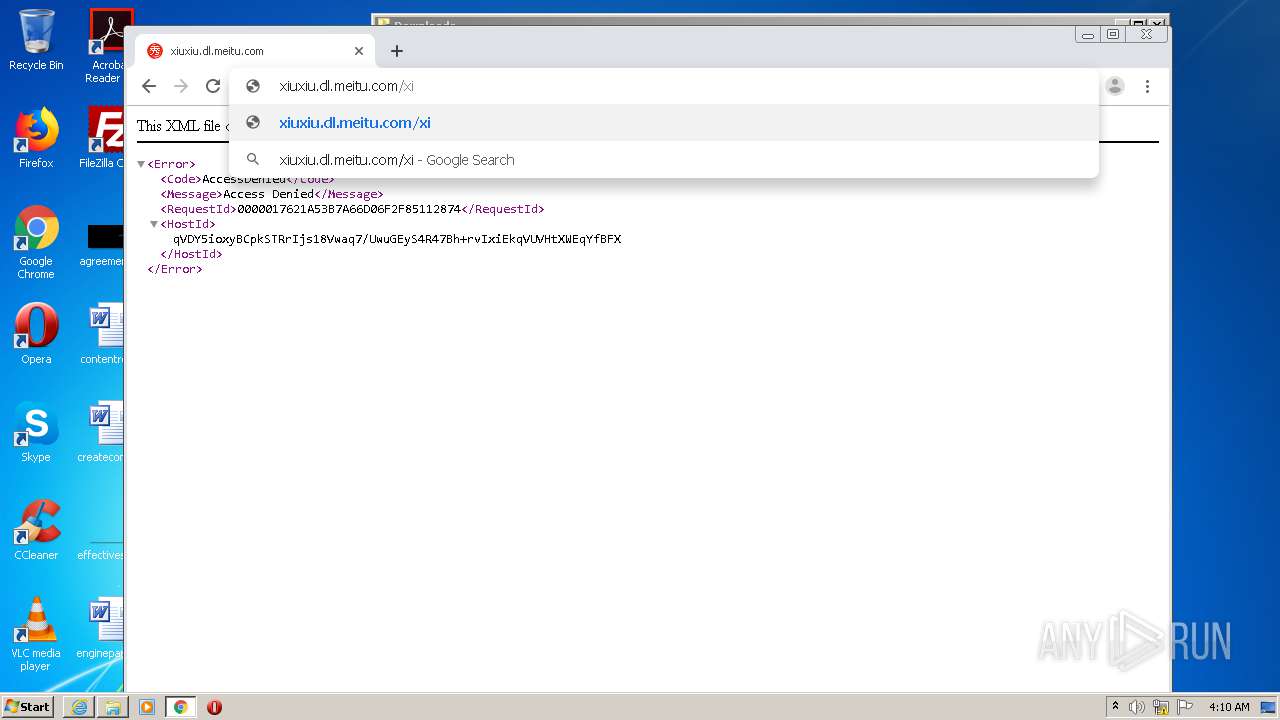Click the browser forward arrow

coord(181,86)
